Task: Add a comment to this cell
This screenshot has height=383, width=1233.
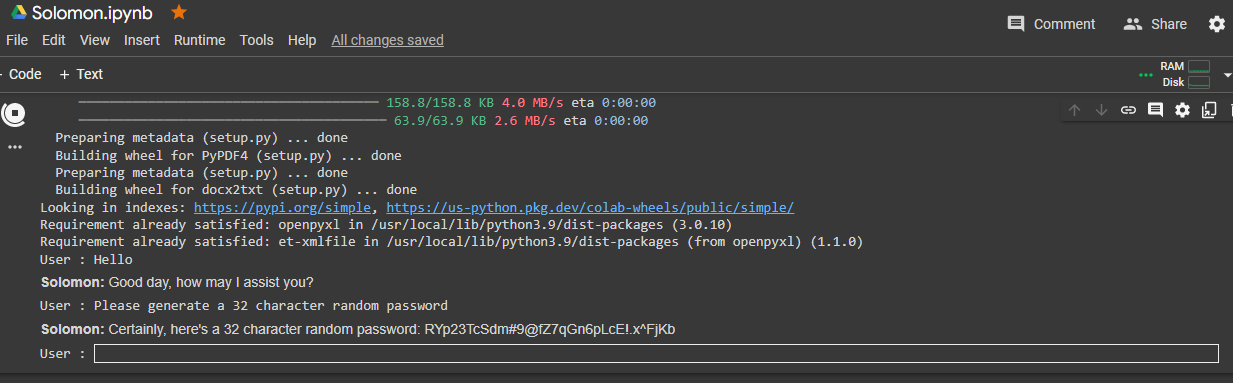Action: click(x=1155, y=110)
